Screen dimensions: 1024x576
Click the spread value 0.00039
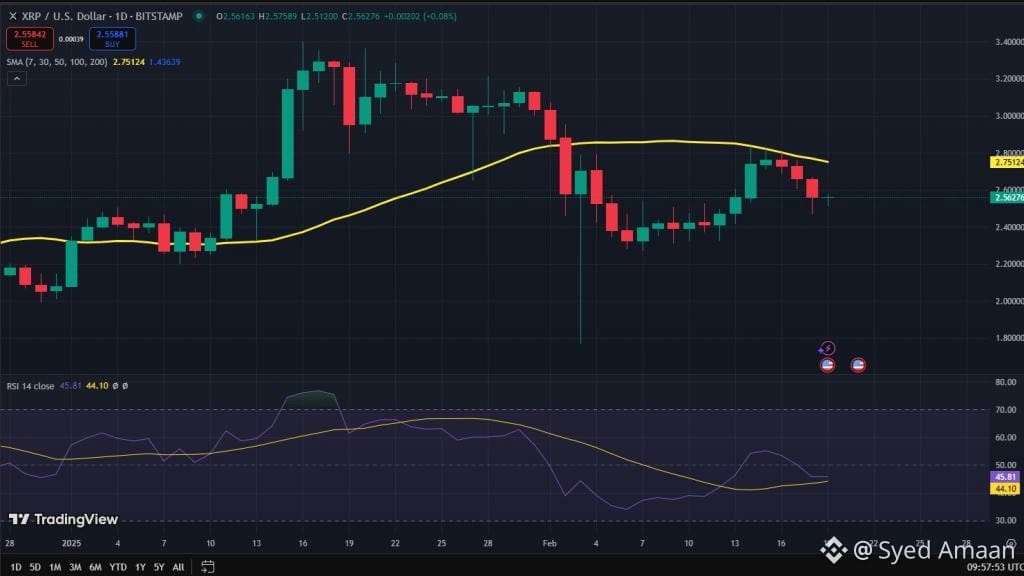(71, 39)
